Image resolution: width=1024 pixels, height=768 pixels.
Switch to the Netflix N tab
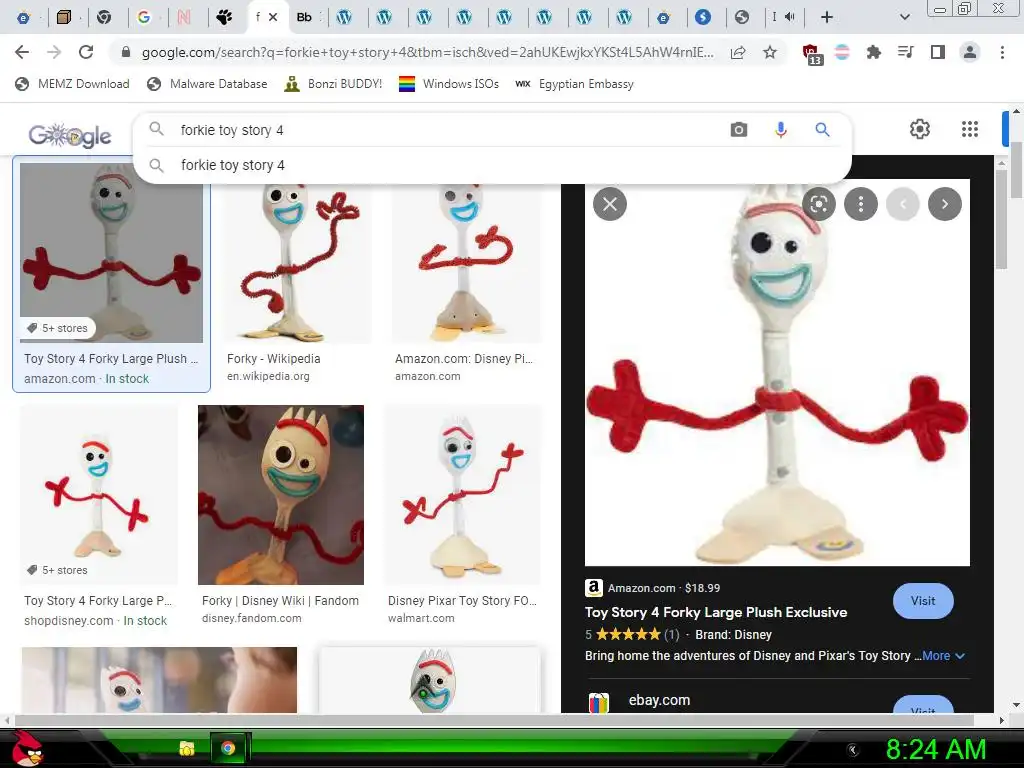[184, 18]
